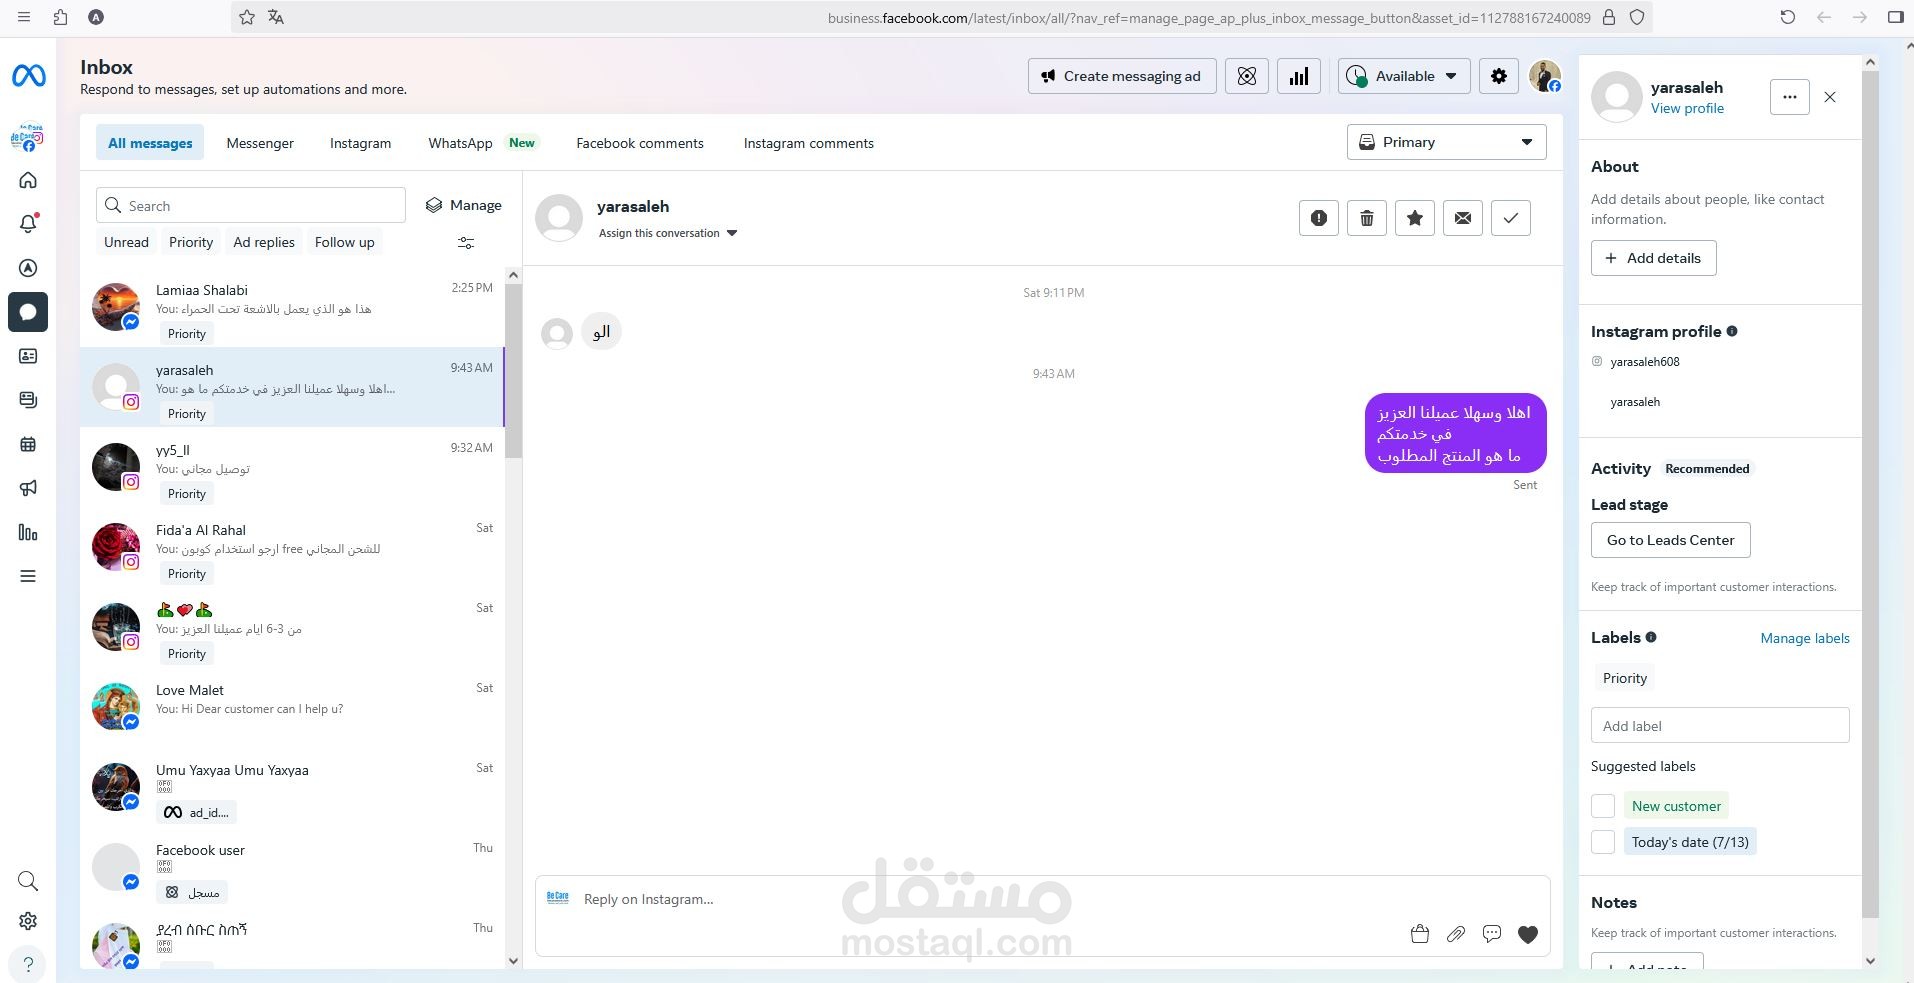Open Notifications bell in sidebar
This screenshot has height=983, width=1914.
coord(28,224)
